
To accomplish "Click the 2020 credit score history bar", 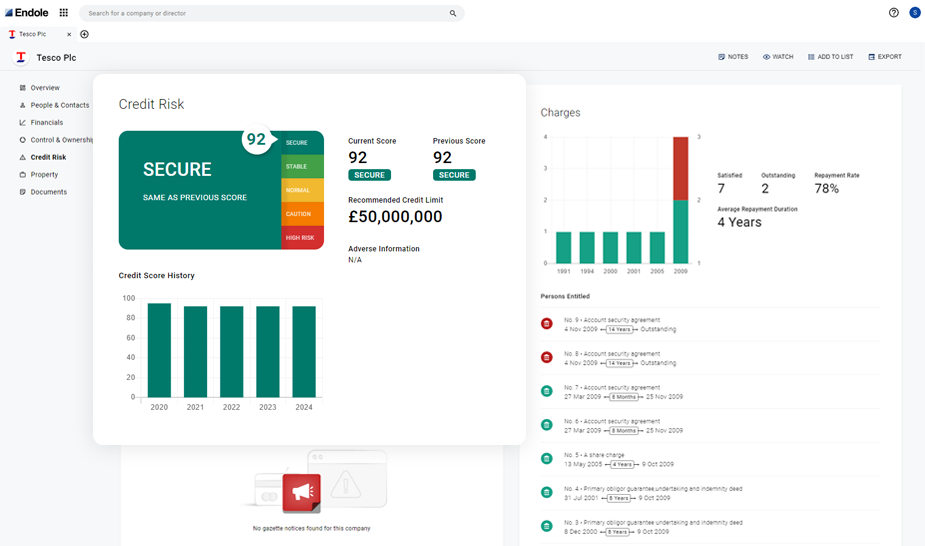I will click(x=159, y=350).
